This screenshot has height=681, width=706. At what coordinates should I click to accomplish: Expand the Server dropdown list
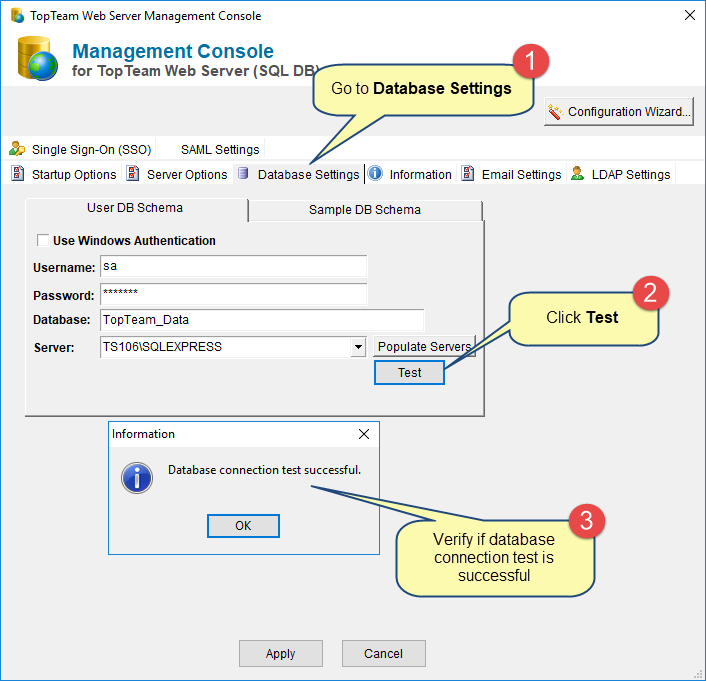click(358, 347)
